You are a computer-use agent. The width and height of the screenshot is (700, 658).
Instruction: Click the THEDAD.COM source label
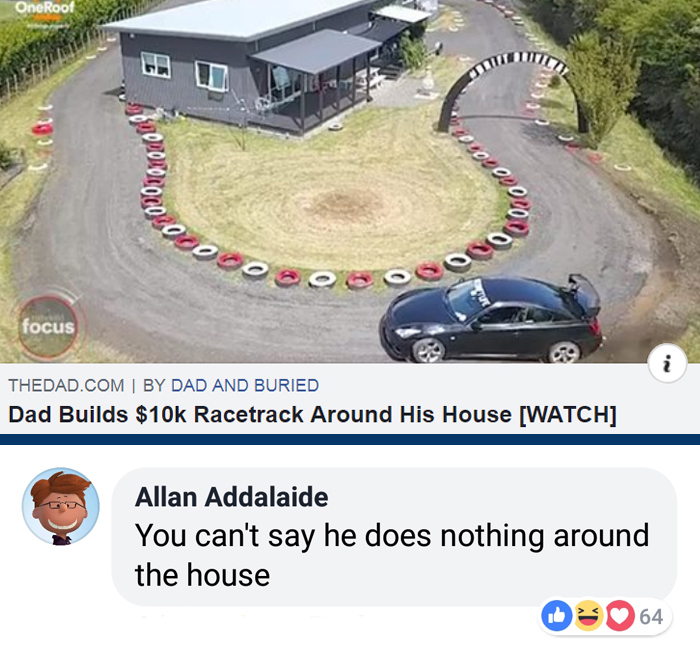(67, 385)
